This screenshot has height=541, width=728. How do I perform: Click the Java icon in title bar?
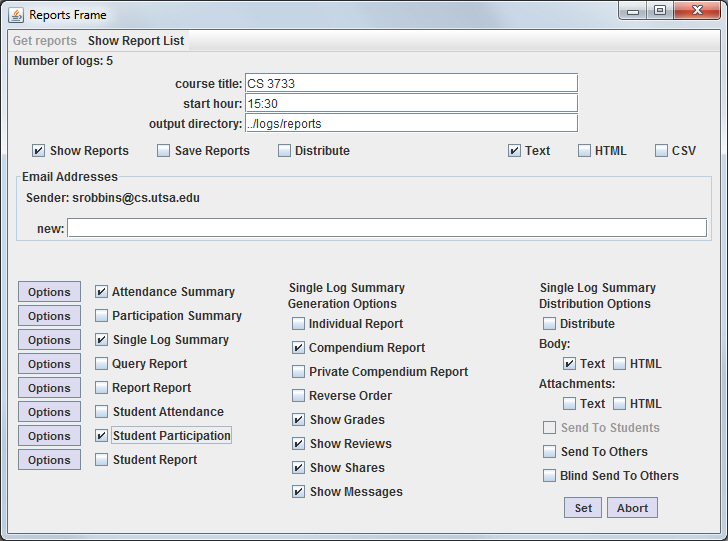[16, 15]
